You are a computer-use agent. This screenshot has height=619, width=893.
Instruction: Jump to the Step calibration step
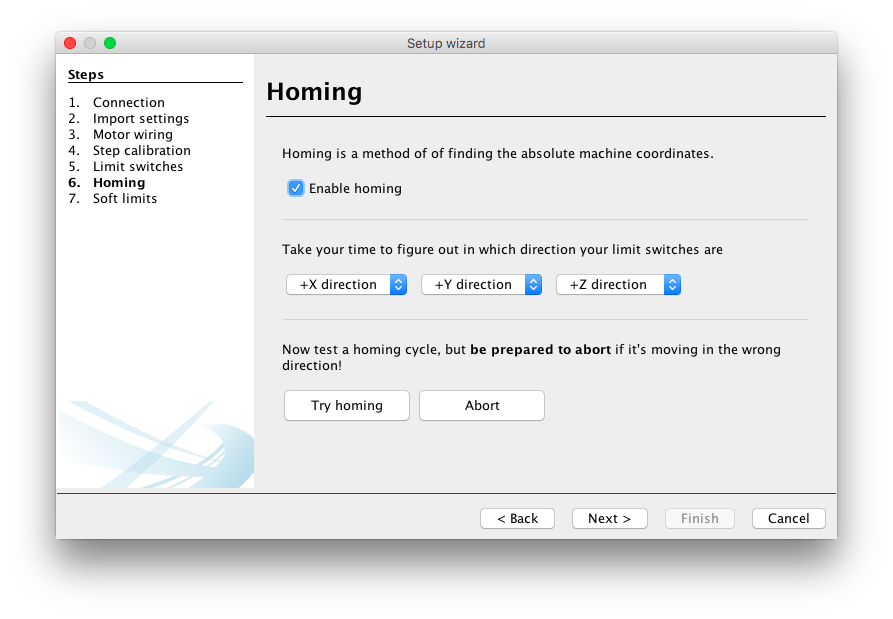click(141, 150)
